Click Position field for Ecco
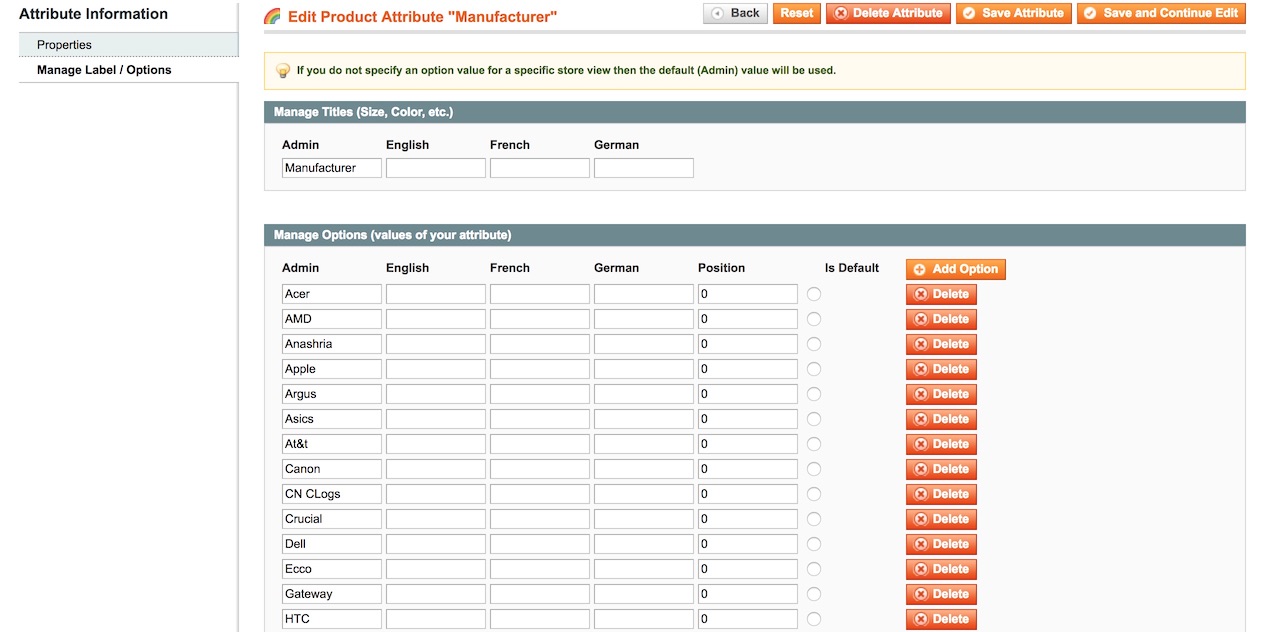The width and height of the screenshot is (1261, 632). pos(748,569)
